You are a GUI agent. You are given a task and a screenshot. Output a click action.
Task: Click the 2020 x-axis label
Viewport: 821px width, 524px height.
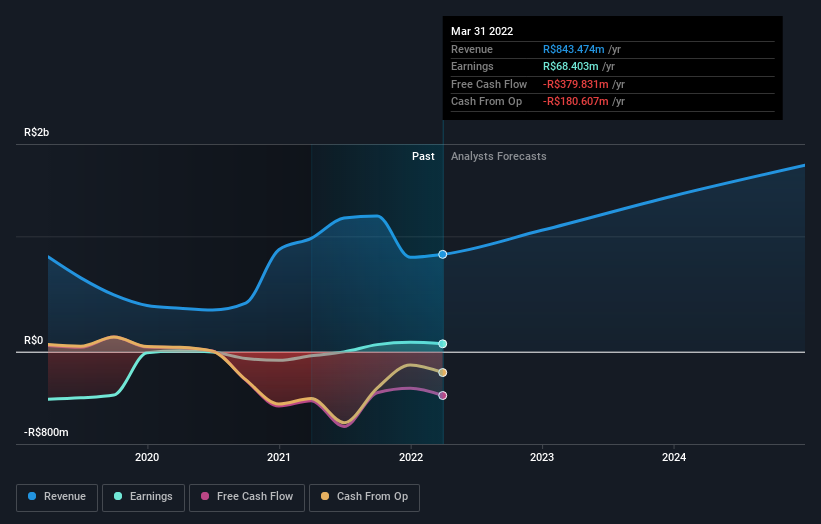click(x=147, y=457)
